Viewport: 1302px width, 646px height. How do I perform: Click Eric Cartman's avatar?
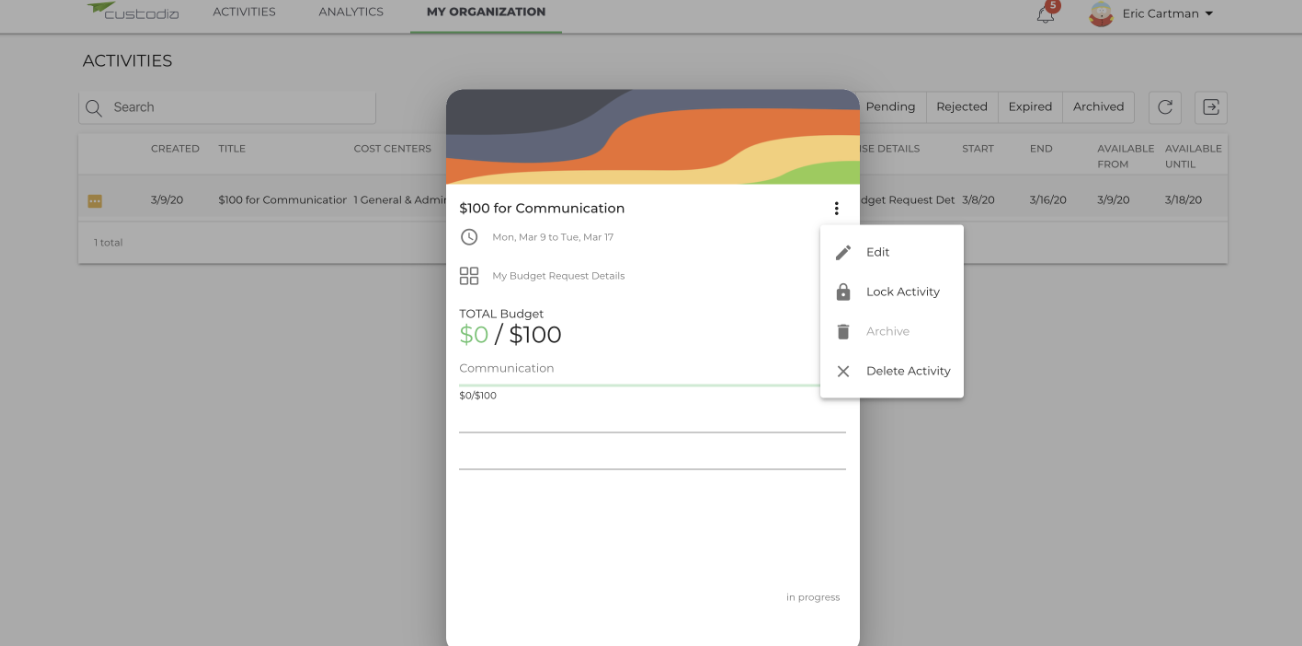pyautogui.click(x=1101, y=14)
